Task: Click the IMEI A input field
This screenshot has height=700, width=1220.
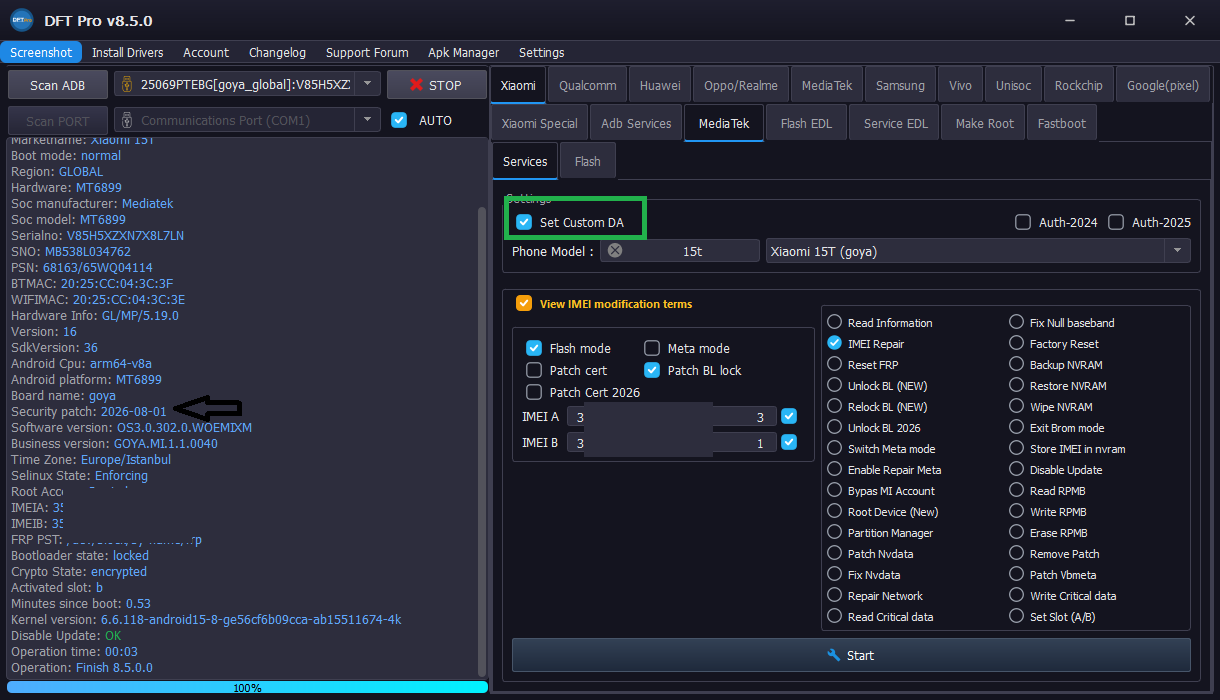Action: click(x=671, y=416)
